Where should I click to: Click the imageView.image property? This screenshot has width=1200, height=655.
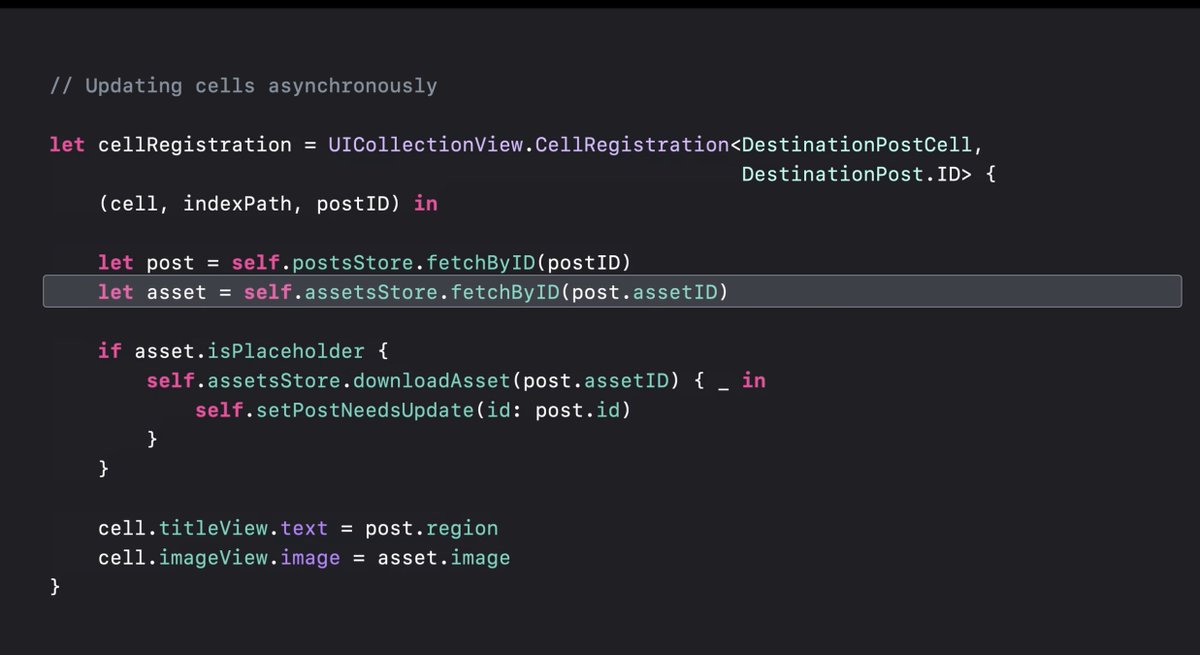tap(270, 557)
